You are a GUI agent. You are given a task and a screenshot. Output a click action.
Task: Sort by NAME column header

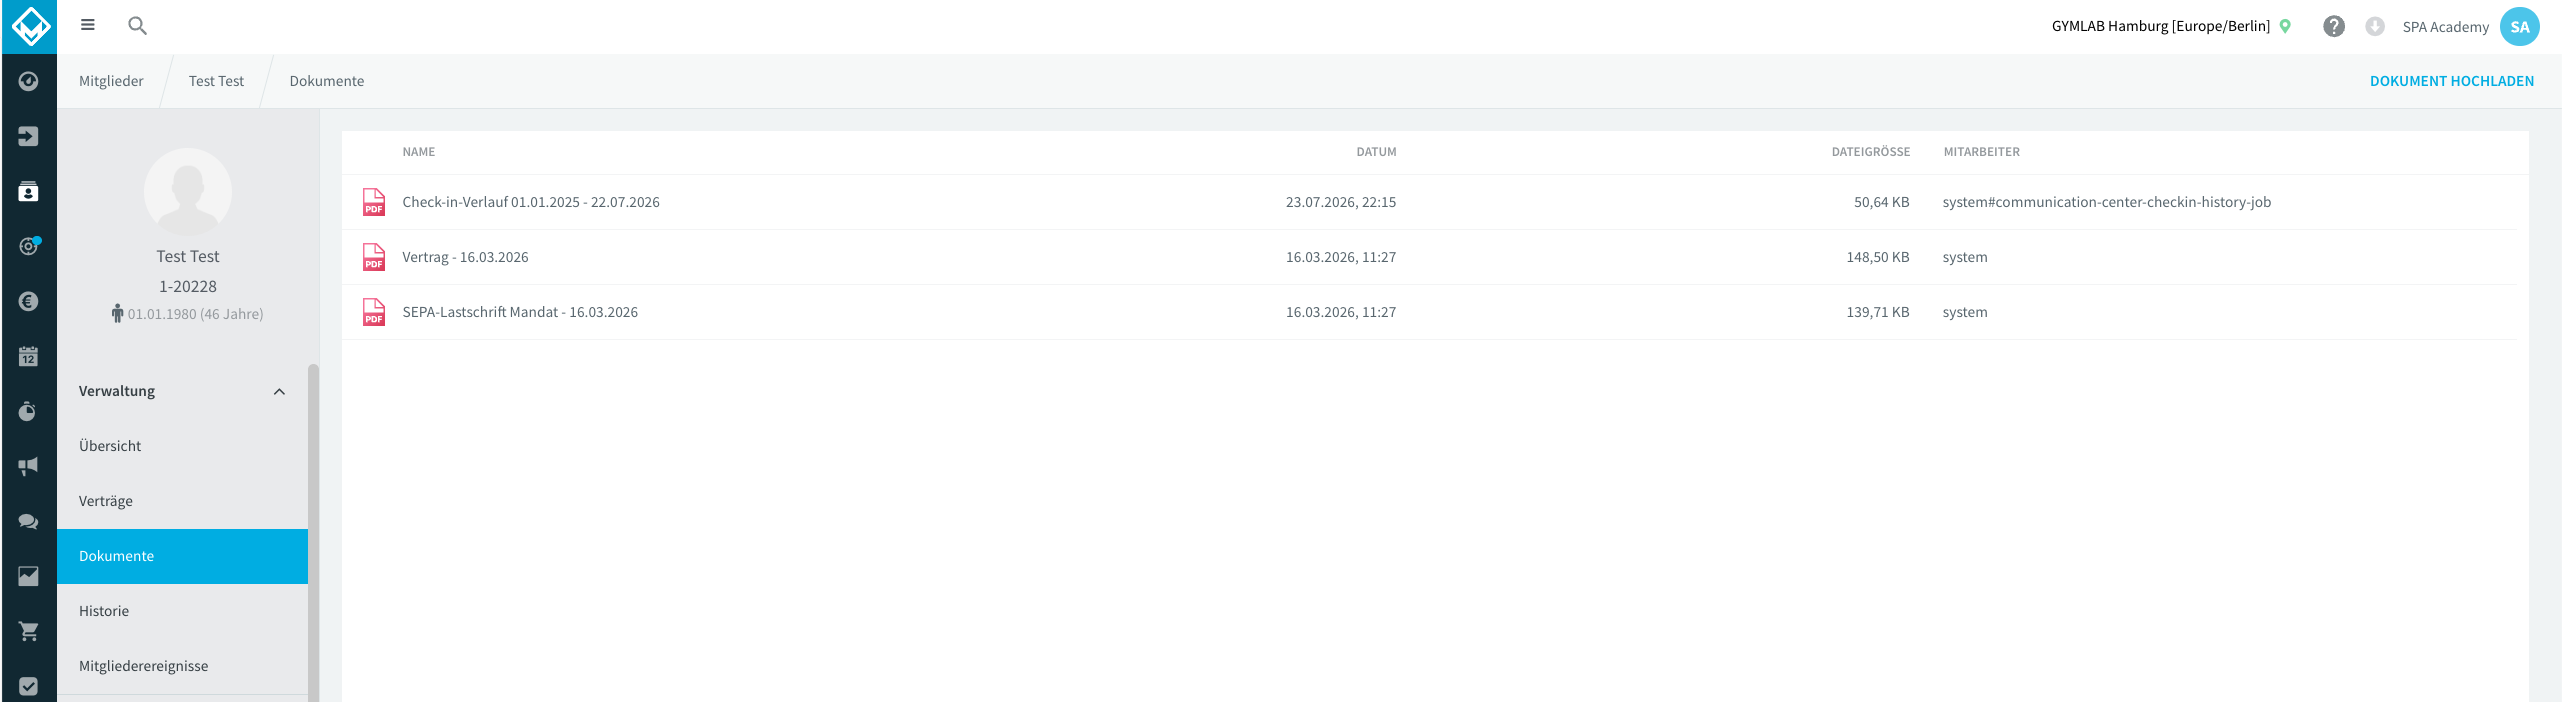click(418, 152)
